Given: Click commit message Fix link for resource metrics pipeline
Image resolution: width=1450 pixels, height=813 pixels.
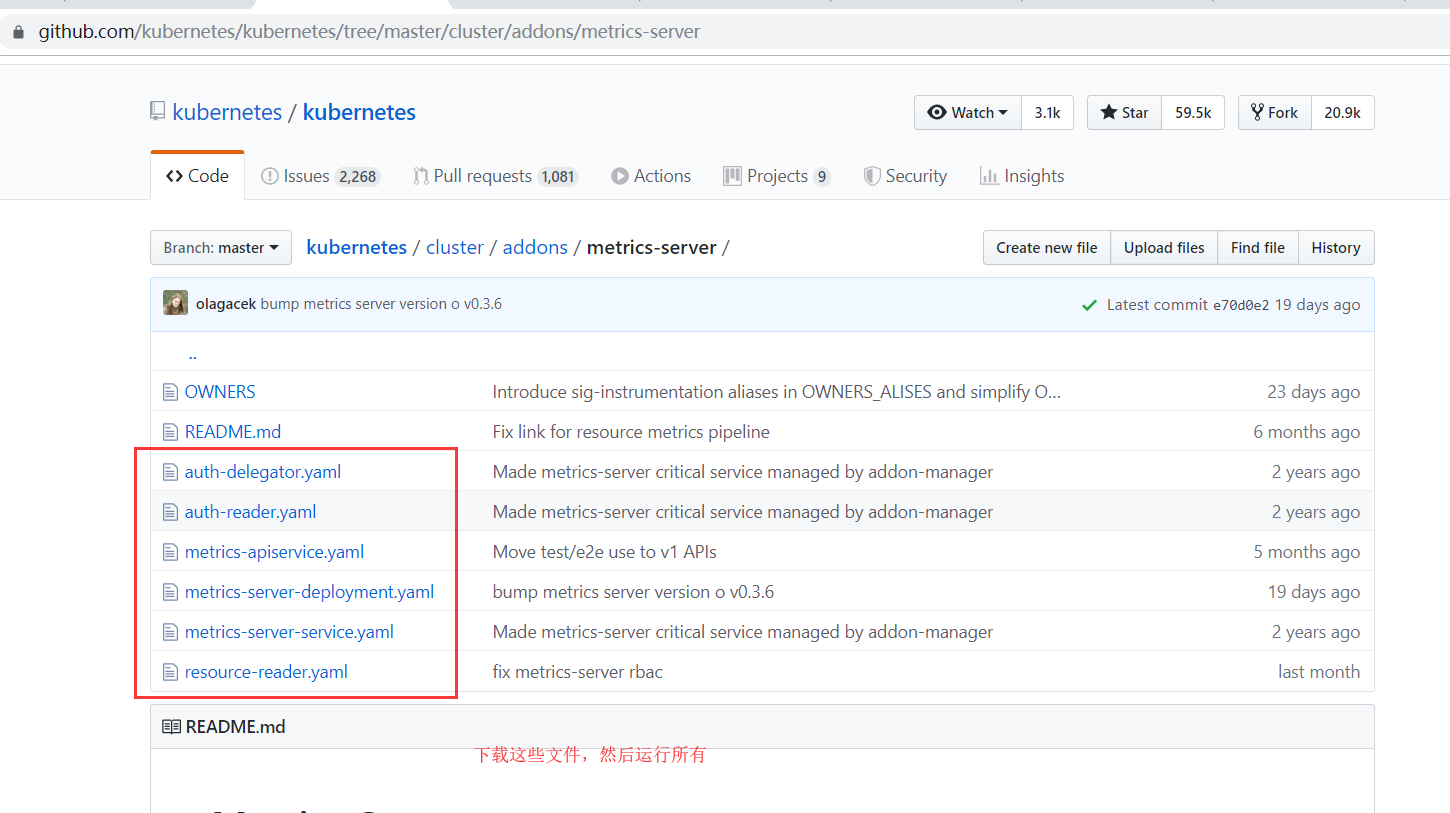Looking at the screenshot, I should click(631, 432).
